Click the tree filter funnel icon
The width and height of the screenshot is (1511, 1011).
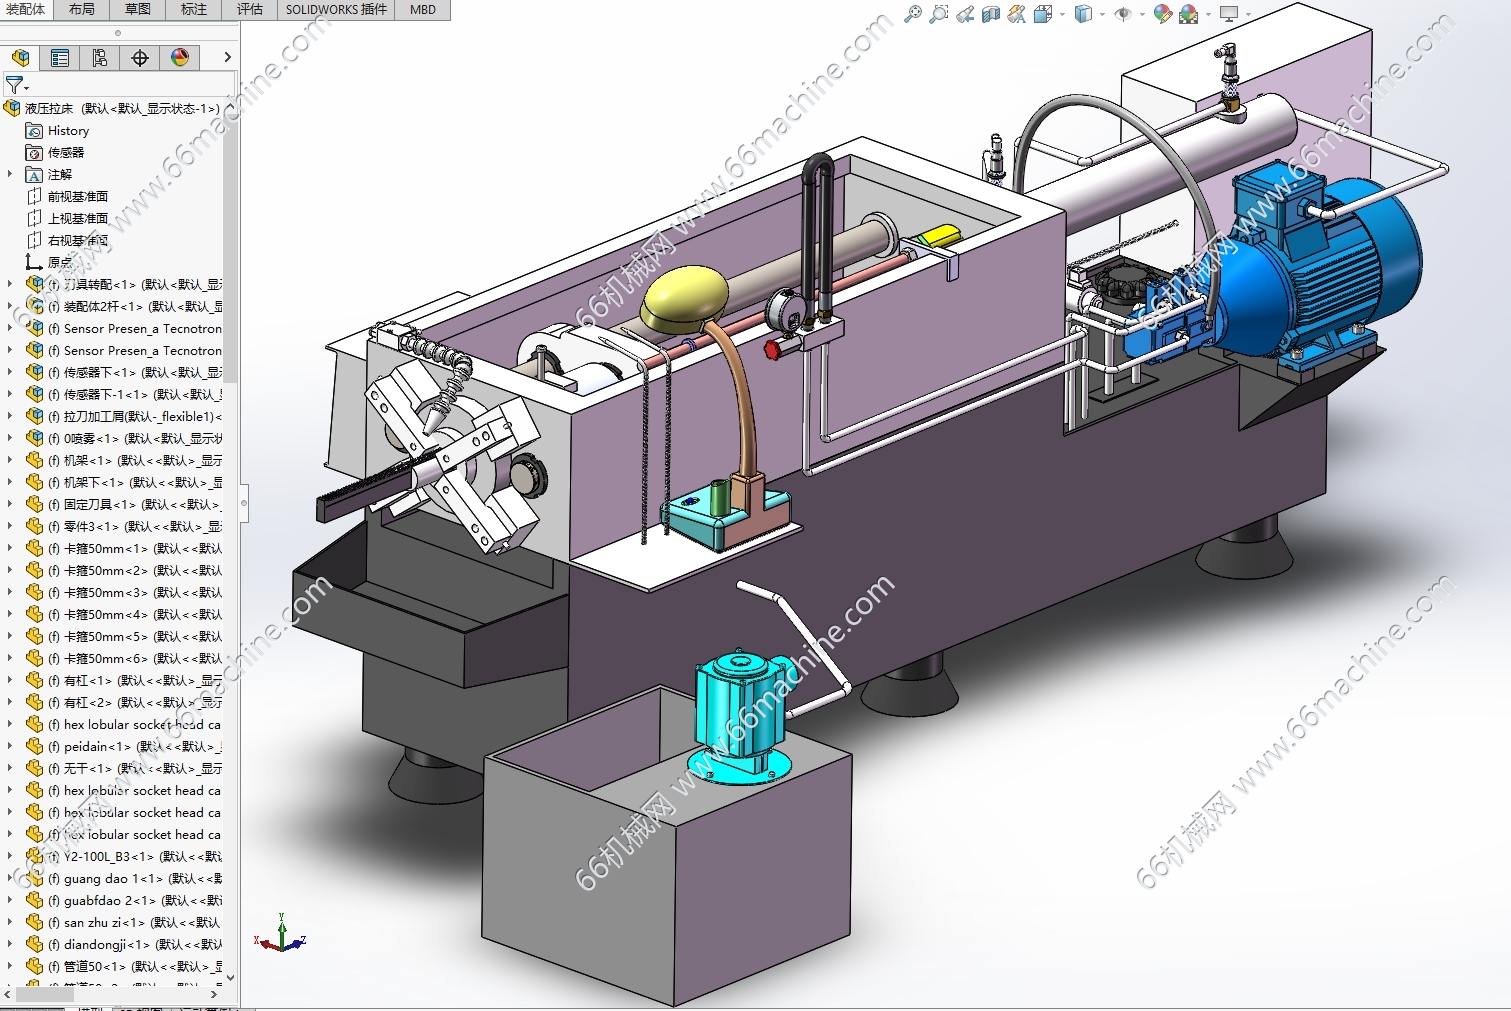(14, 85)
